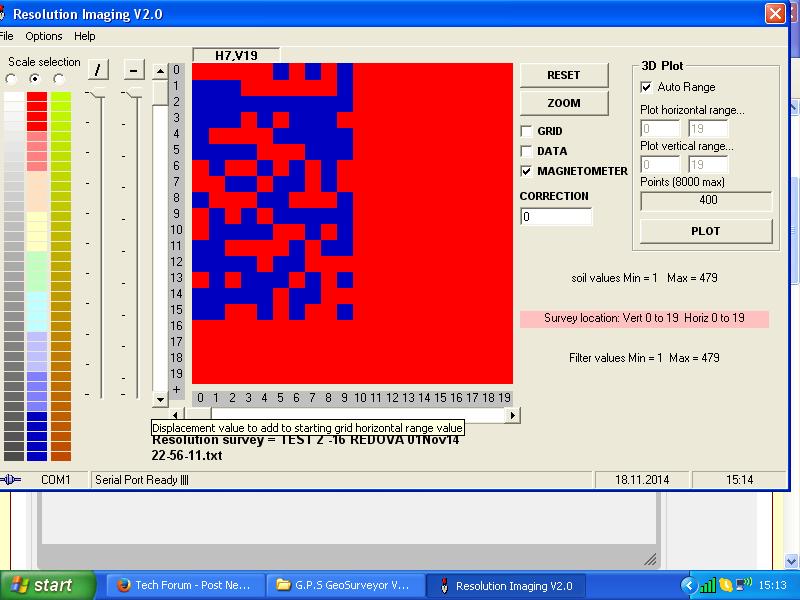Enable the DATA checkbox
Image resolution: width=800 pixels, height=600 pixels.
[x=526, y=151]
